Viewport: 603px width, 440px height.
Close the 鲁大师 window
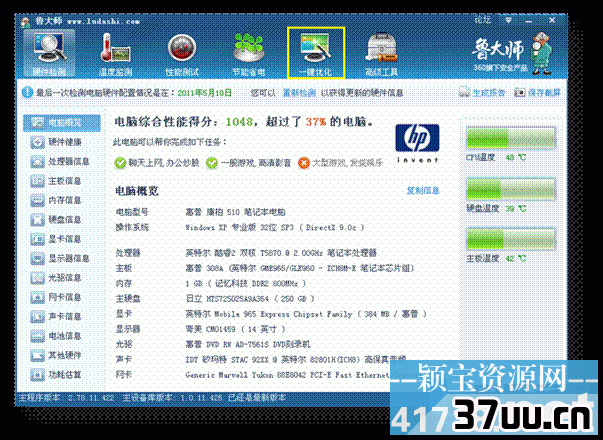click(x=552, y=20)
